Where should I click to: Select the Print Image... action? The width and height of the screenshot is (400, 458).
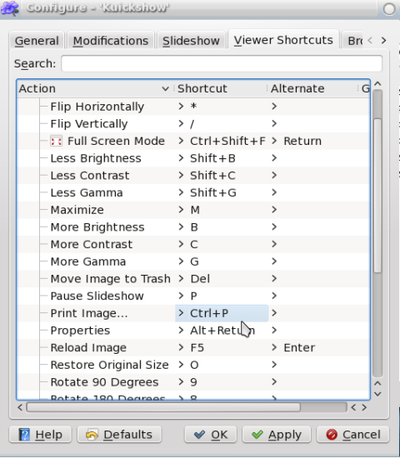point(89,313)
